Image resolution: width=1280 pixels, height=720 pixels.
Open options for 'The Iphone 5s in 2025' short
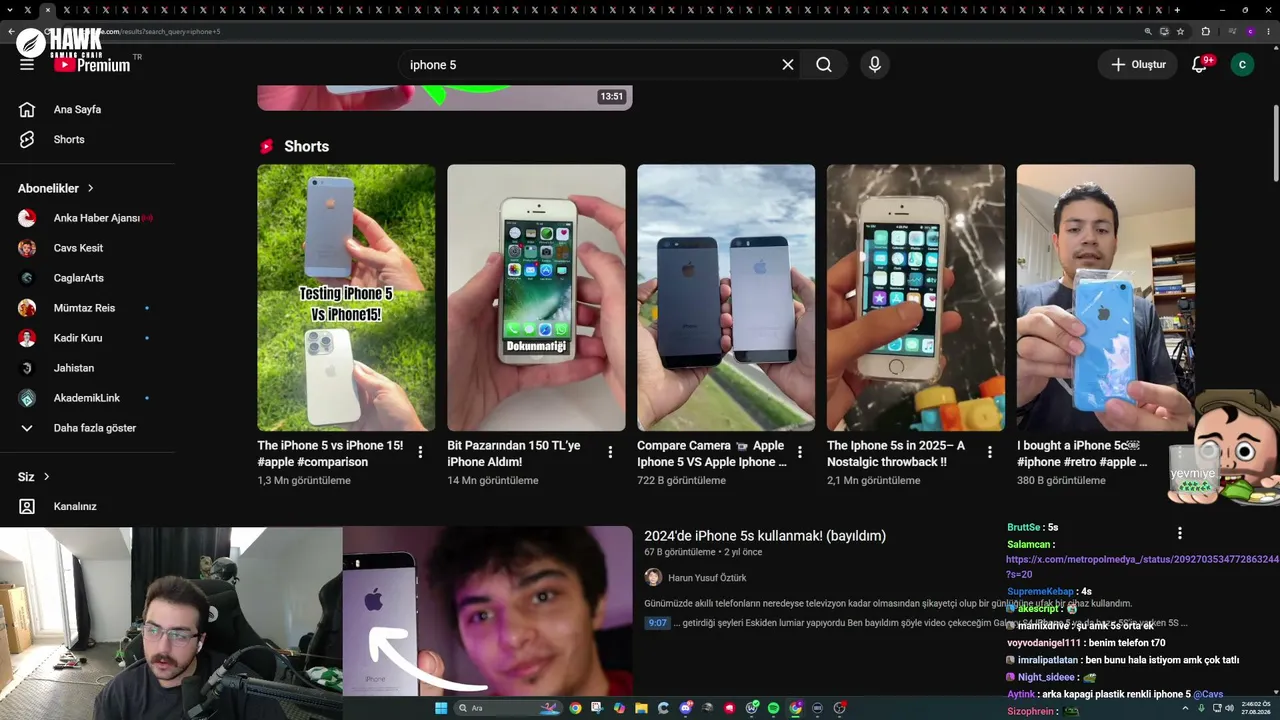pyautogui.click(x=990, y=452)
